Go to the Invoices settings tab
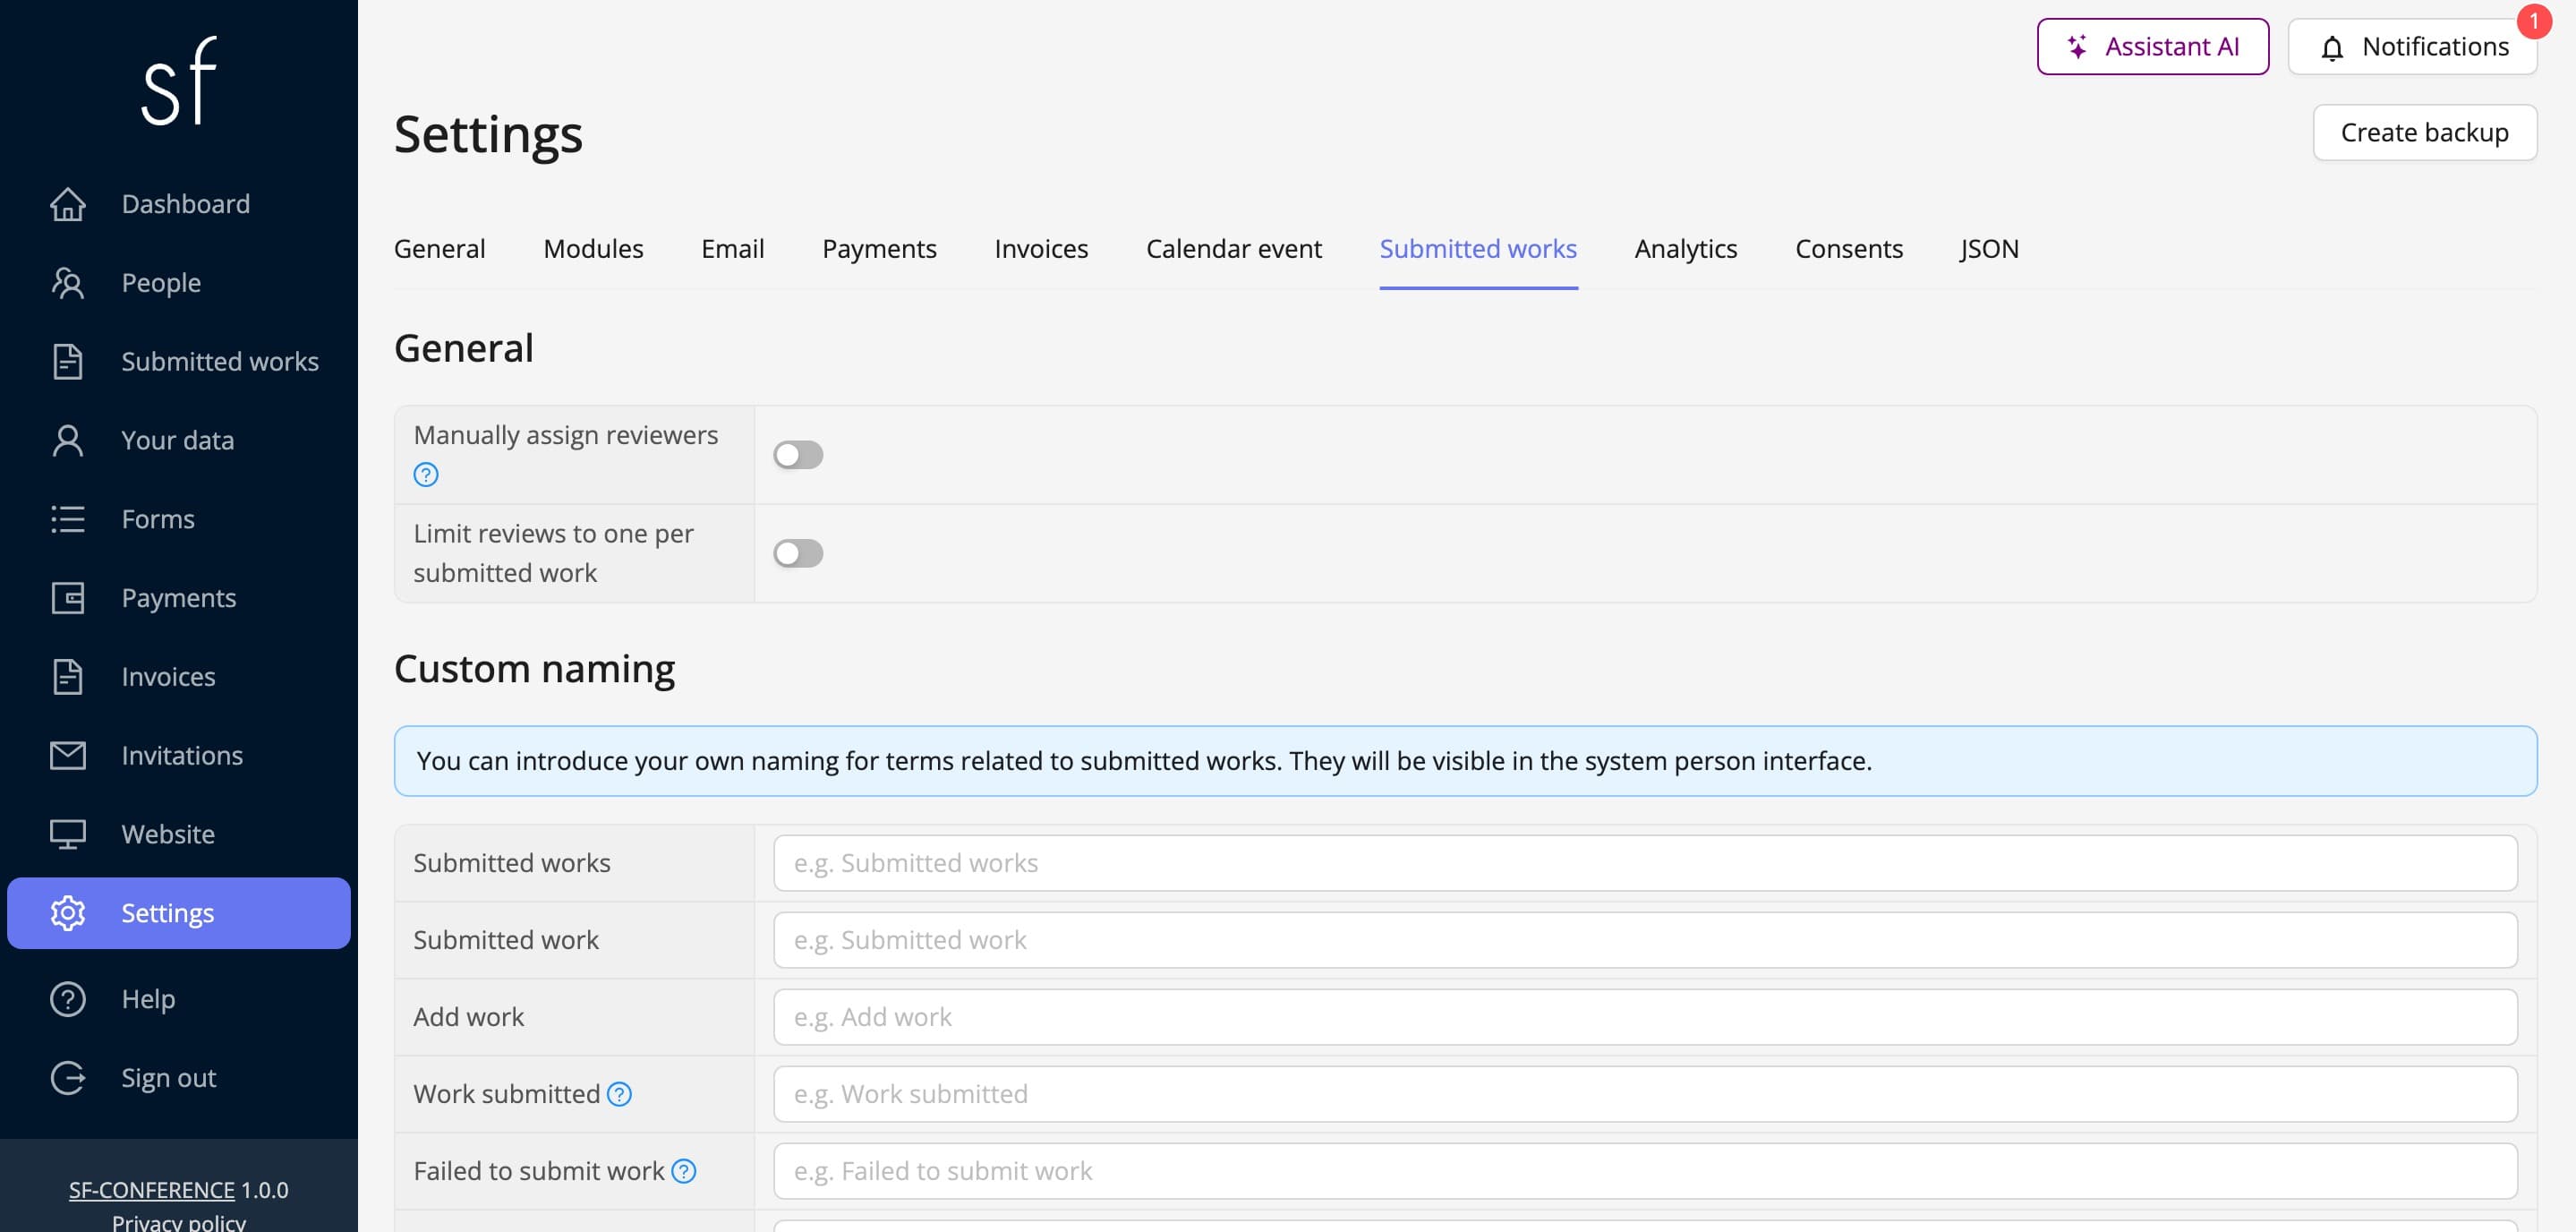The image size is (2576, 1232). point(1041,249)
